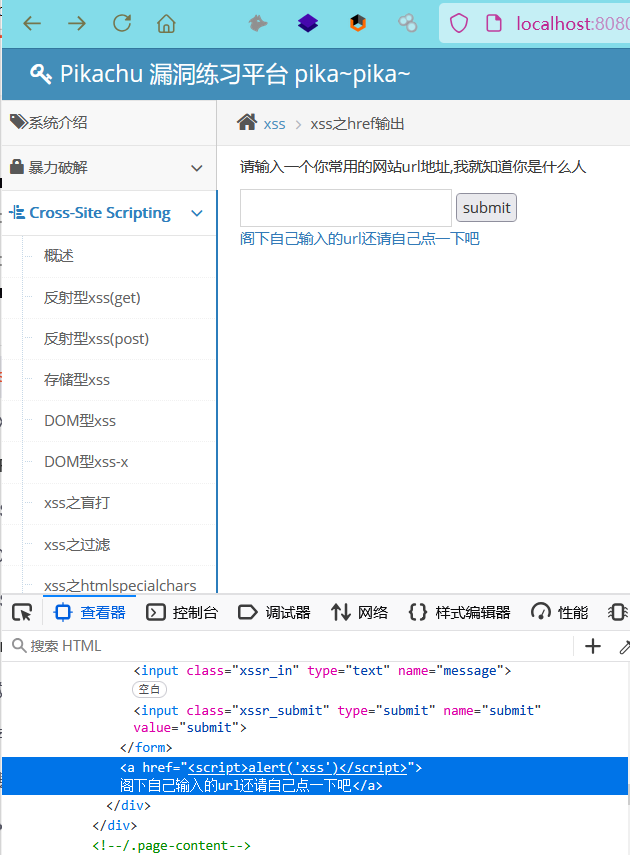
Task: Open the 存储型xss page
Action: [77, 380]
